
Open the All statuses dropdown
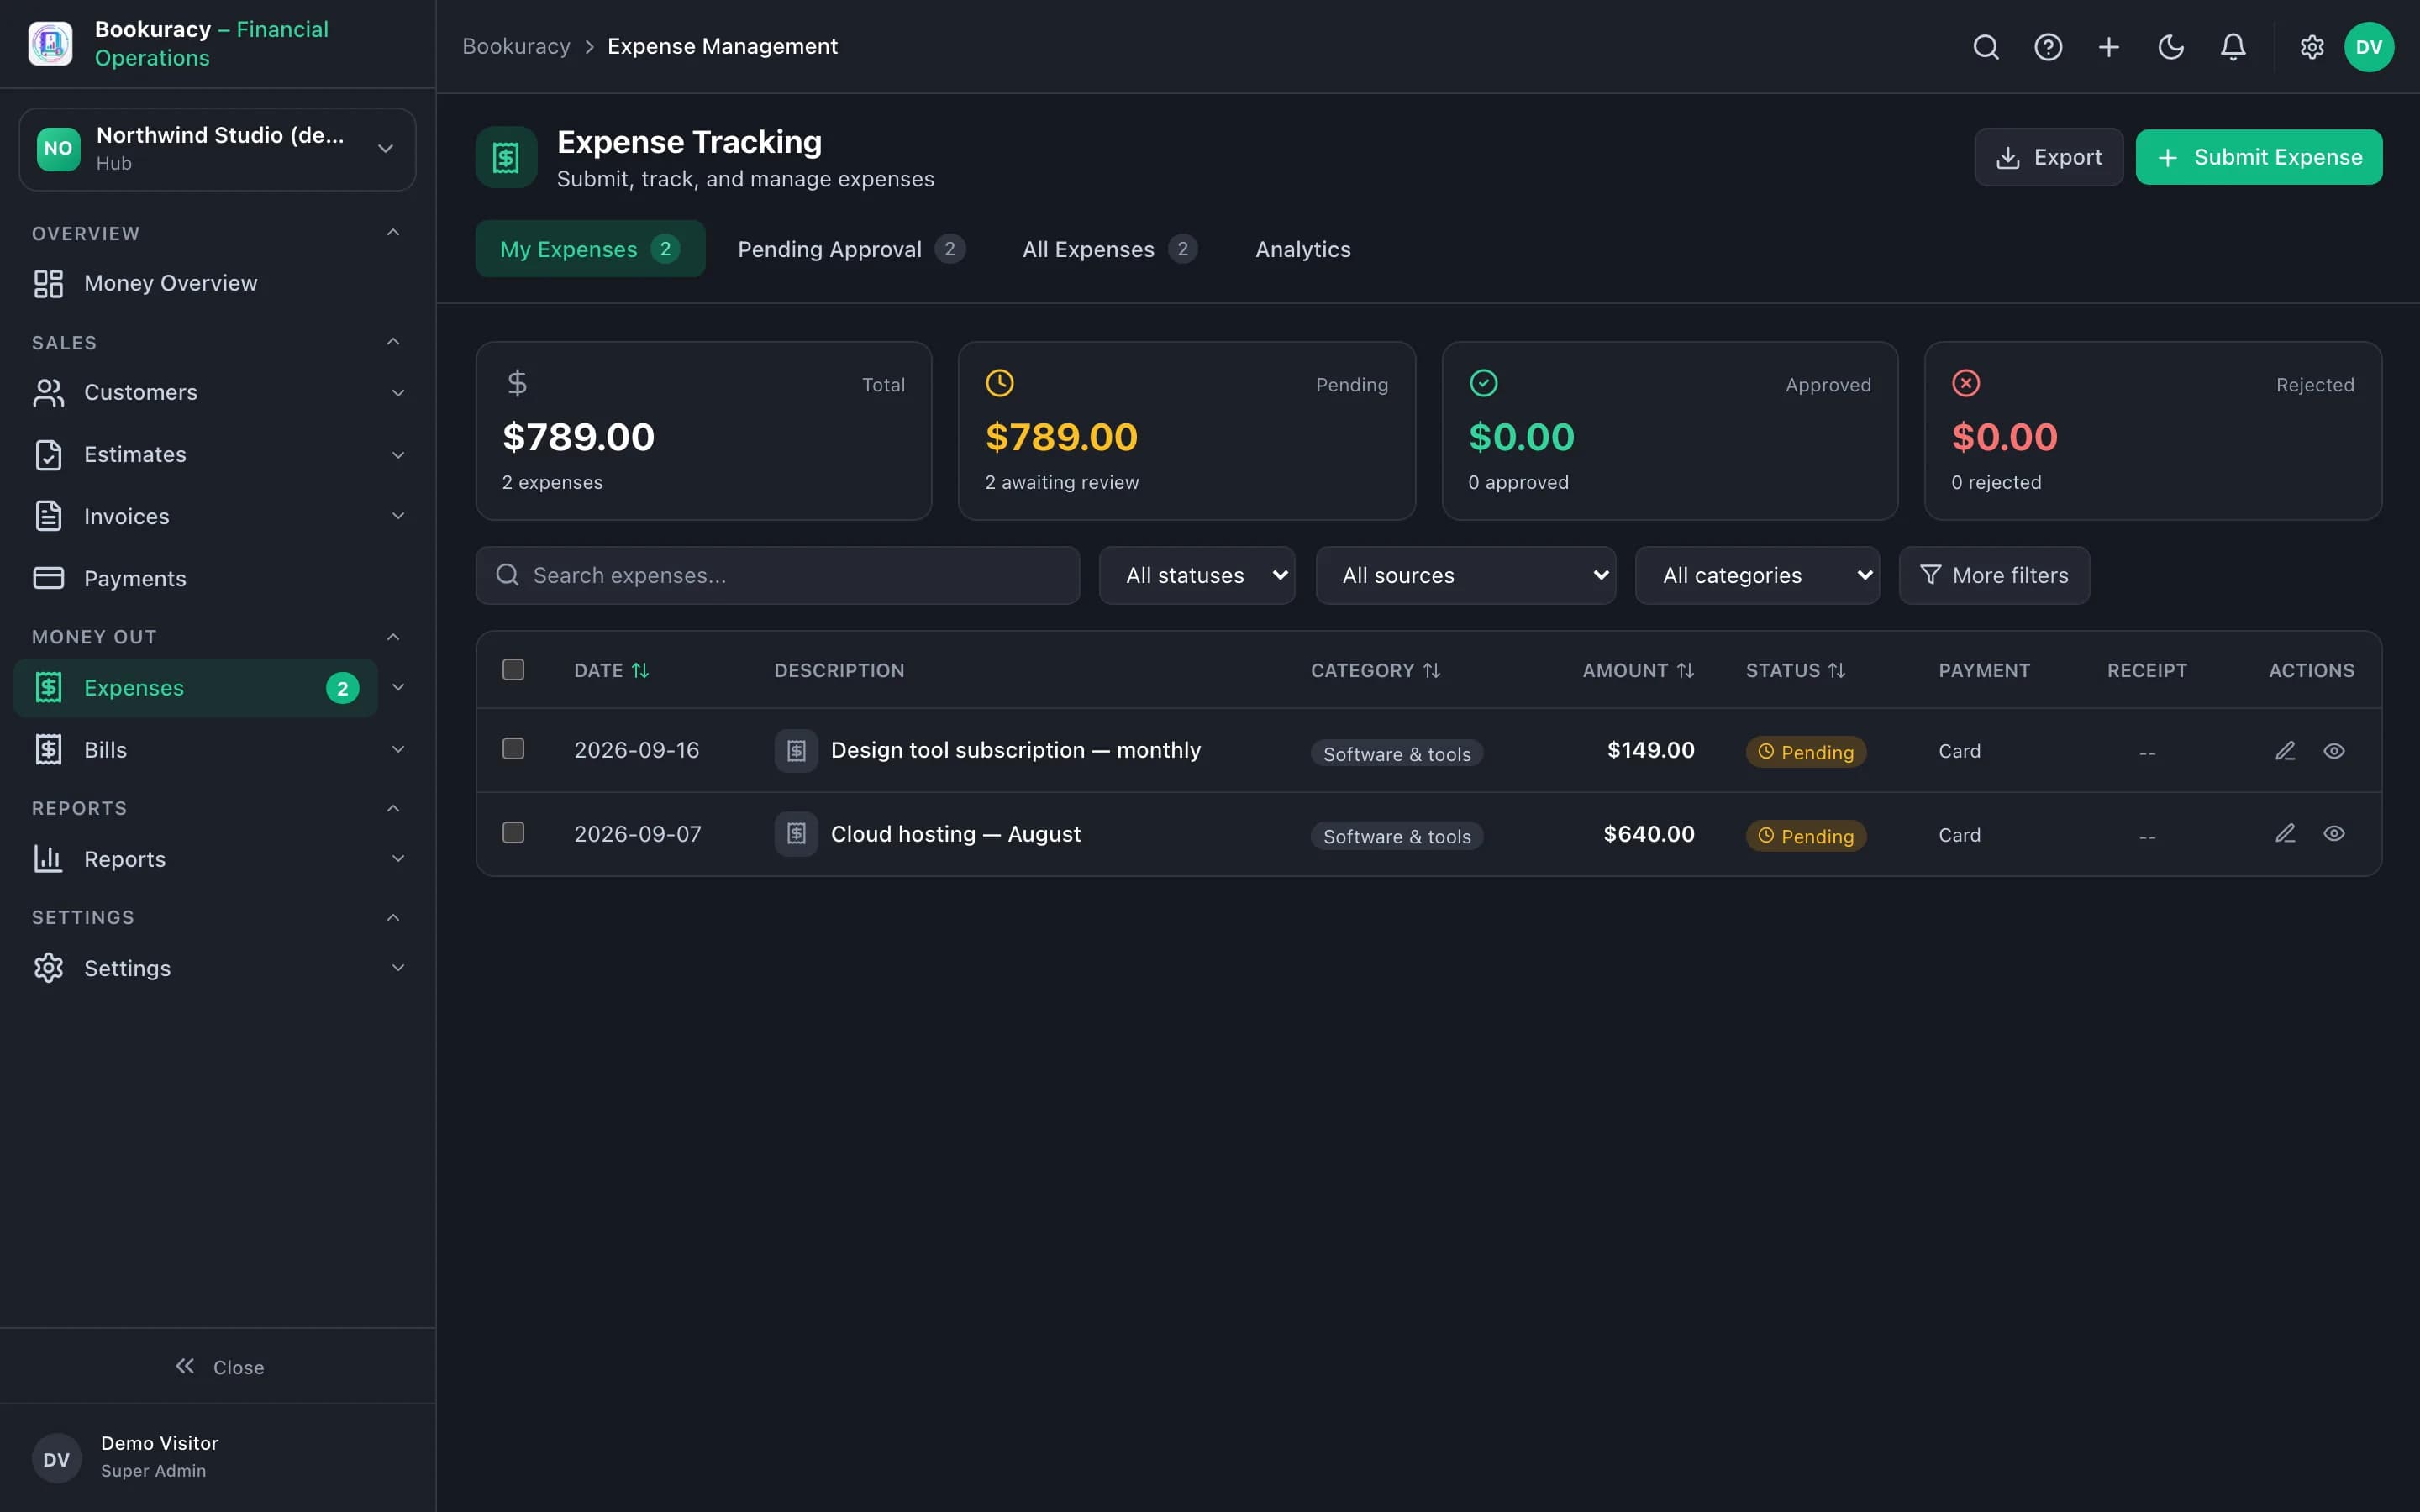coord(1197,575)
